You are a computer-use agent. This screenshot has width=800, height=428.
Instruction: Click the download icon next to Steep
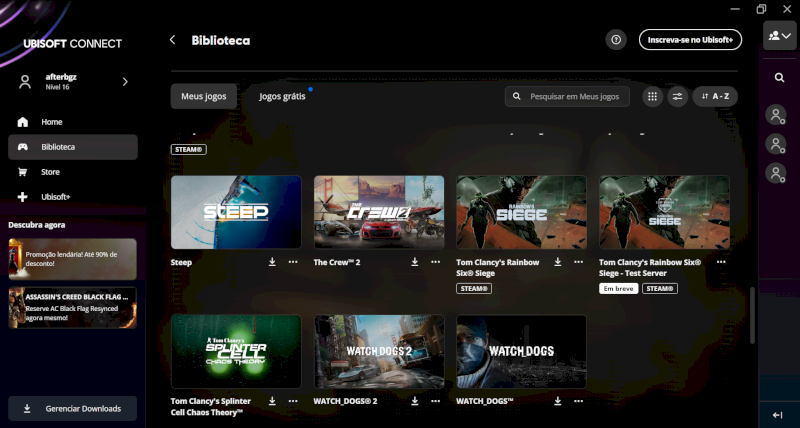tap(272, 262)
